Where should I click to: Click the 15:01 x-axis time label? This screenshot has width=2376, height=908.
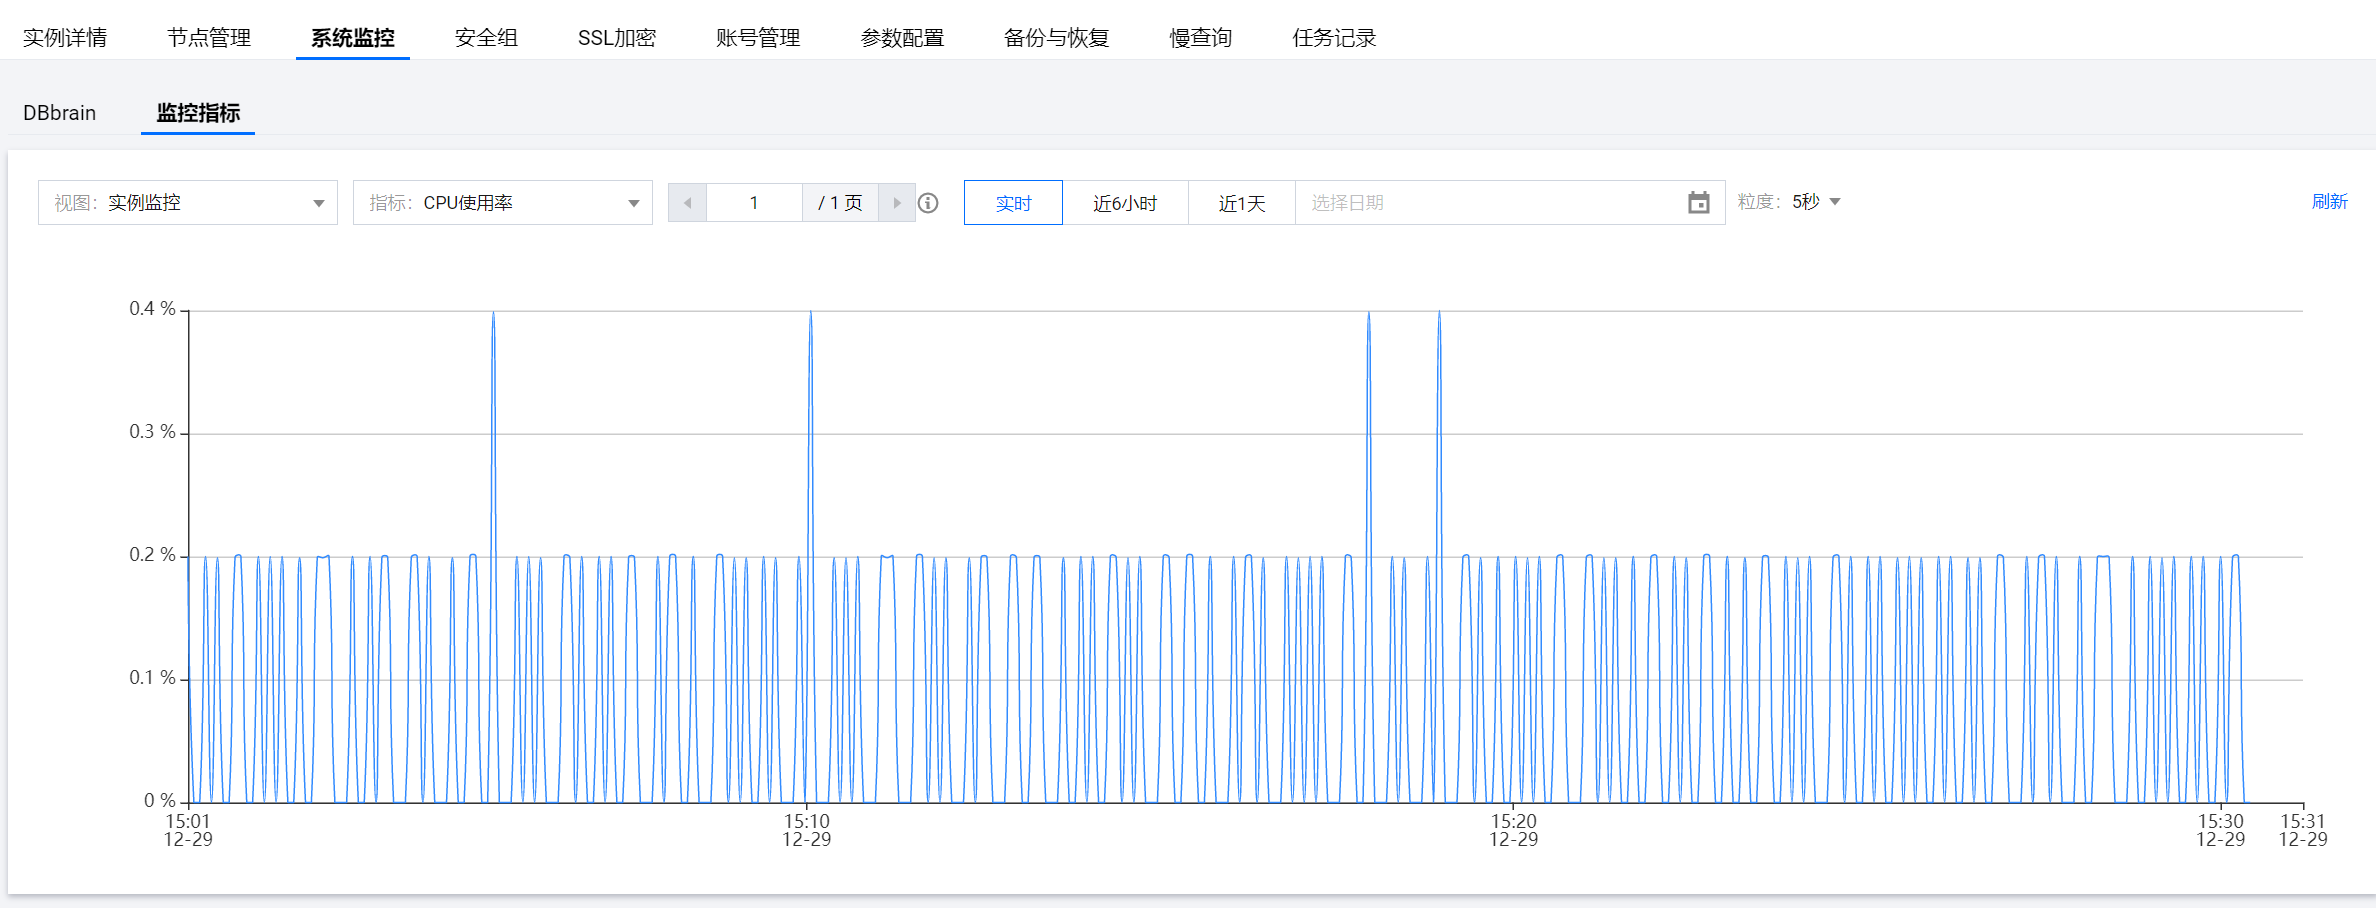click(x=188, y=821)
